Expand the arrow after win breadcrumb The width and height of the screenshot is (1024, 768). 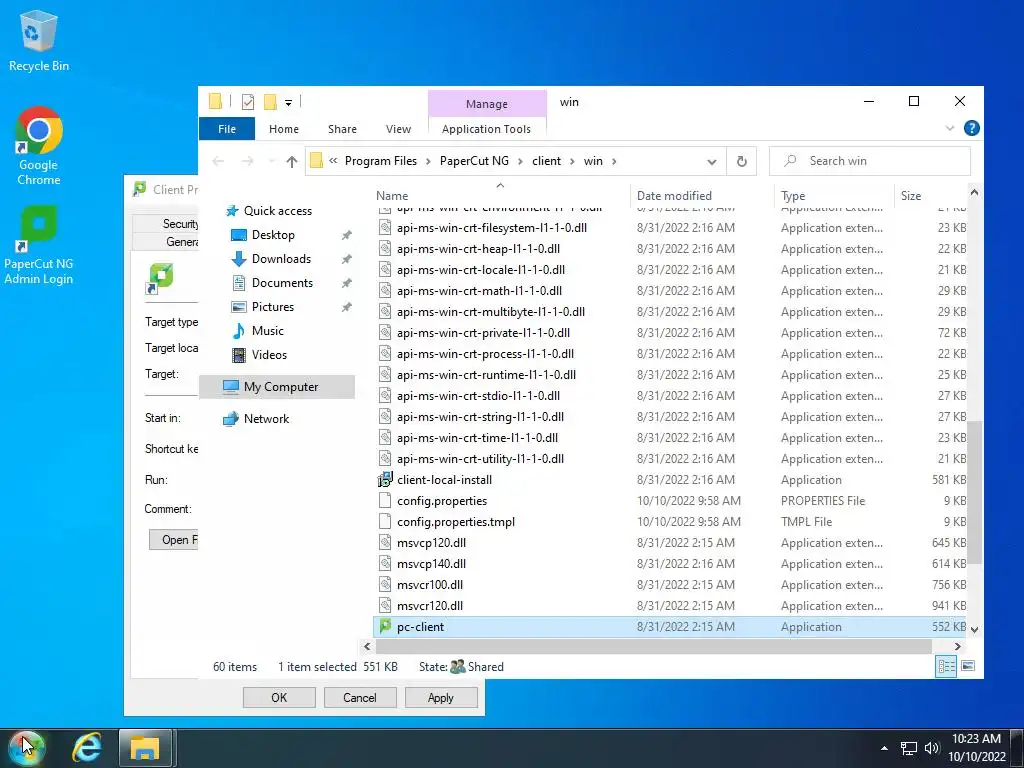coord(614,161)
